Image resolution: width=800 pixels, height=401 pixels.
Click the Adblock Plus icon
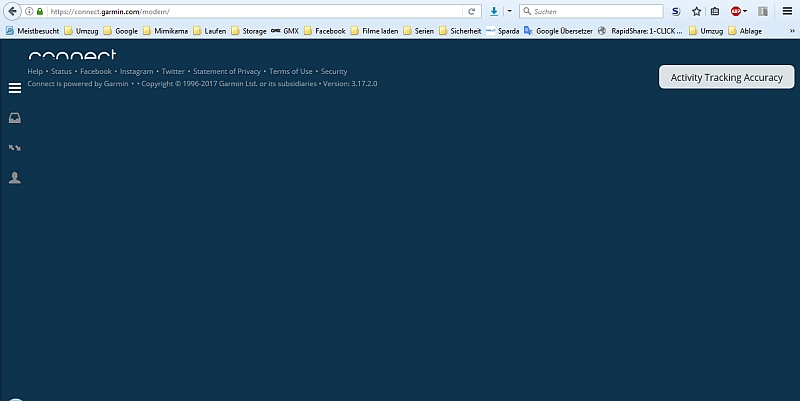coord(735,11)
